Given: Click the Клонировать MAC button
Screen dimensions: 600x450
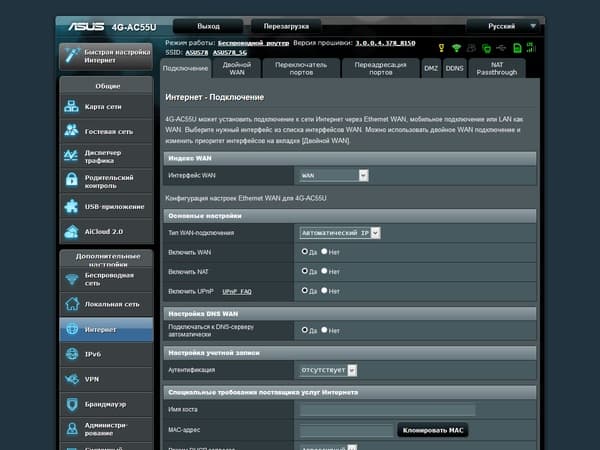Looking at the screenshot, I should pyautogui.click(x=433, y=430).
